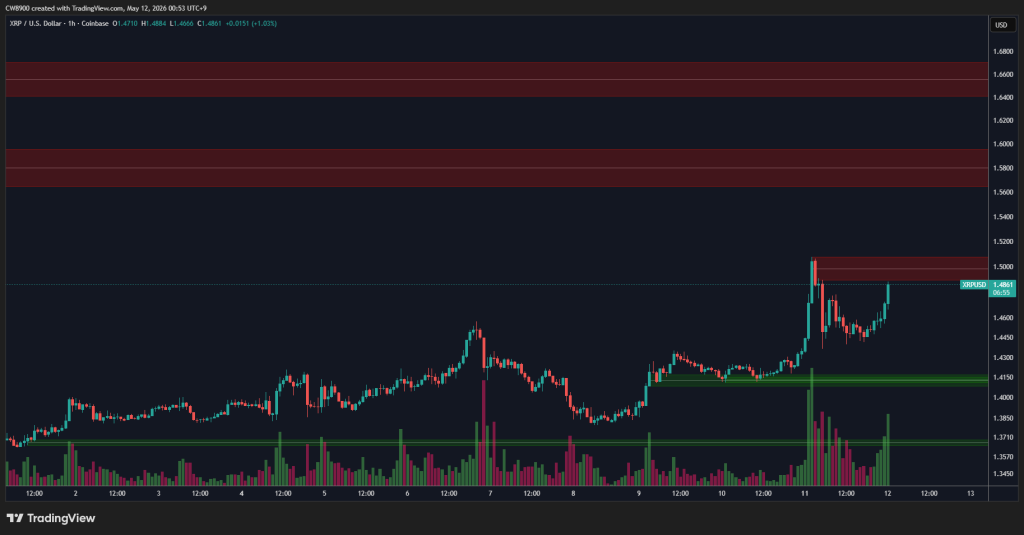Image resolution: width=1024 pixels, height=535 pixels.
Task: Click the date label 5 on time axis
Action: click(324, 493)
